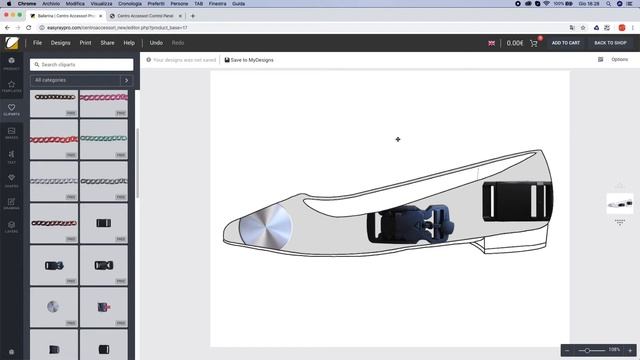Pick the pink chain clipart
Screen dimensions: 640x360
coord(104,104)
